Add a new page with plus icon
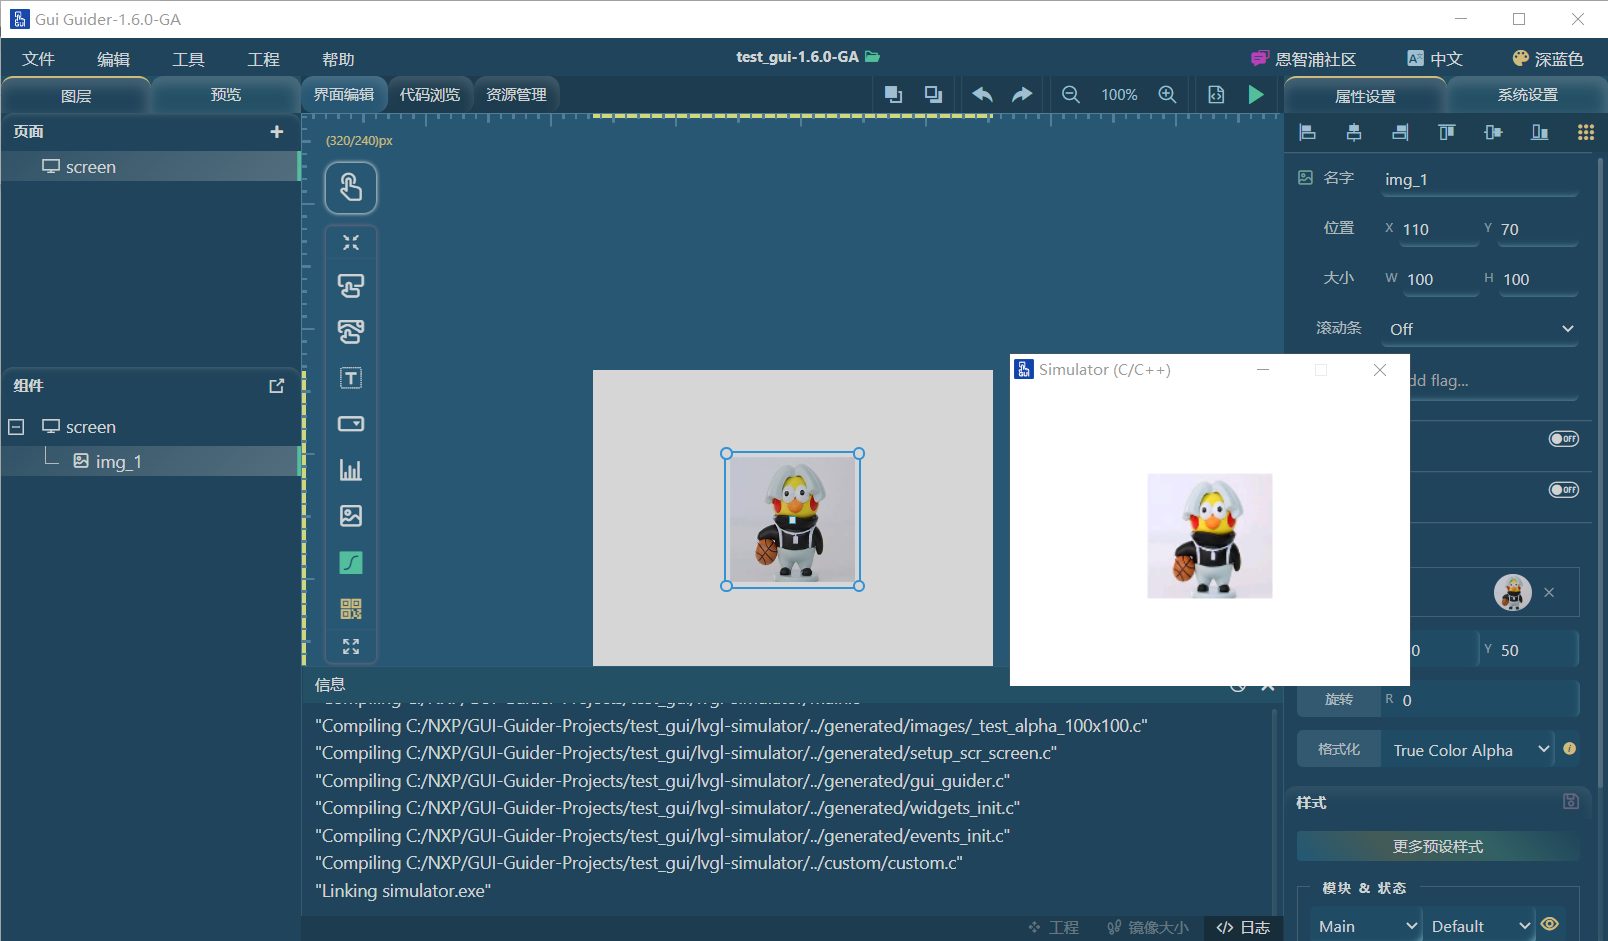This screenshot has height=941, width=1608. click(277, 132)
